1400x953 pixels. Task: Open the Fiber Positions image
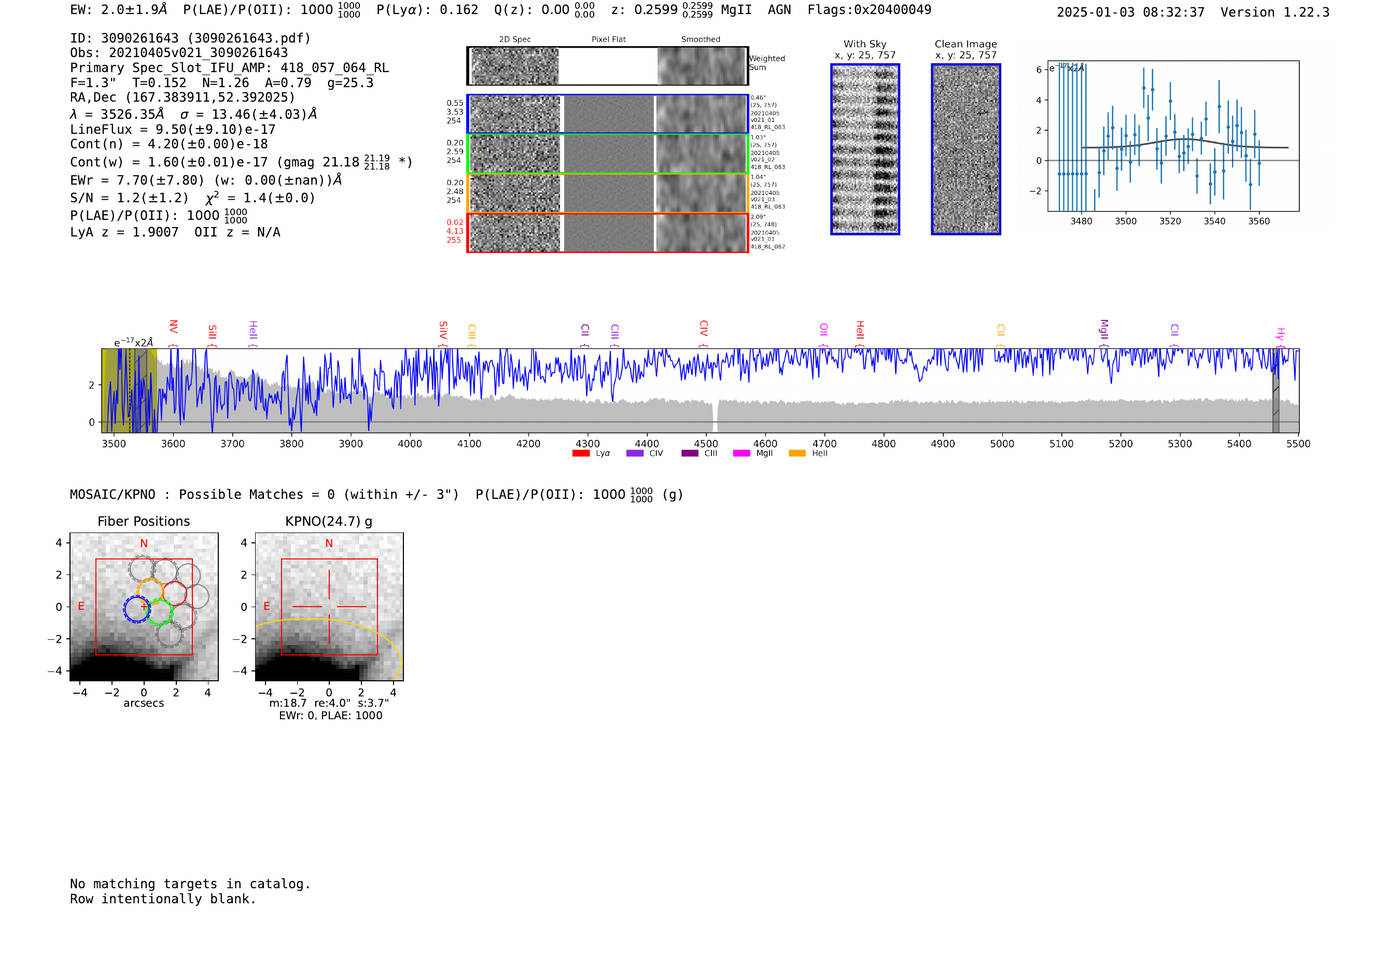144,608
